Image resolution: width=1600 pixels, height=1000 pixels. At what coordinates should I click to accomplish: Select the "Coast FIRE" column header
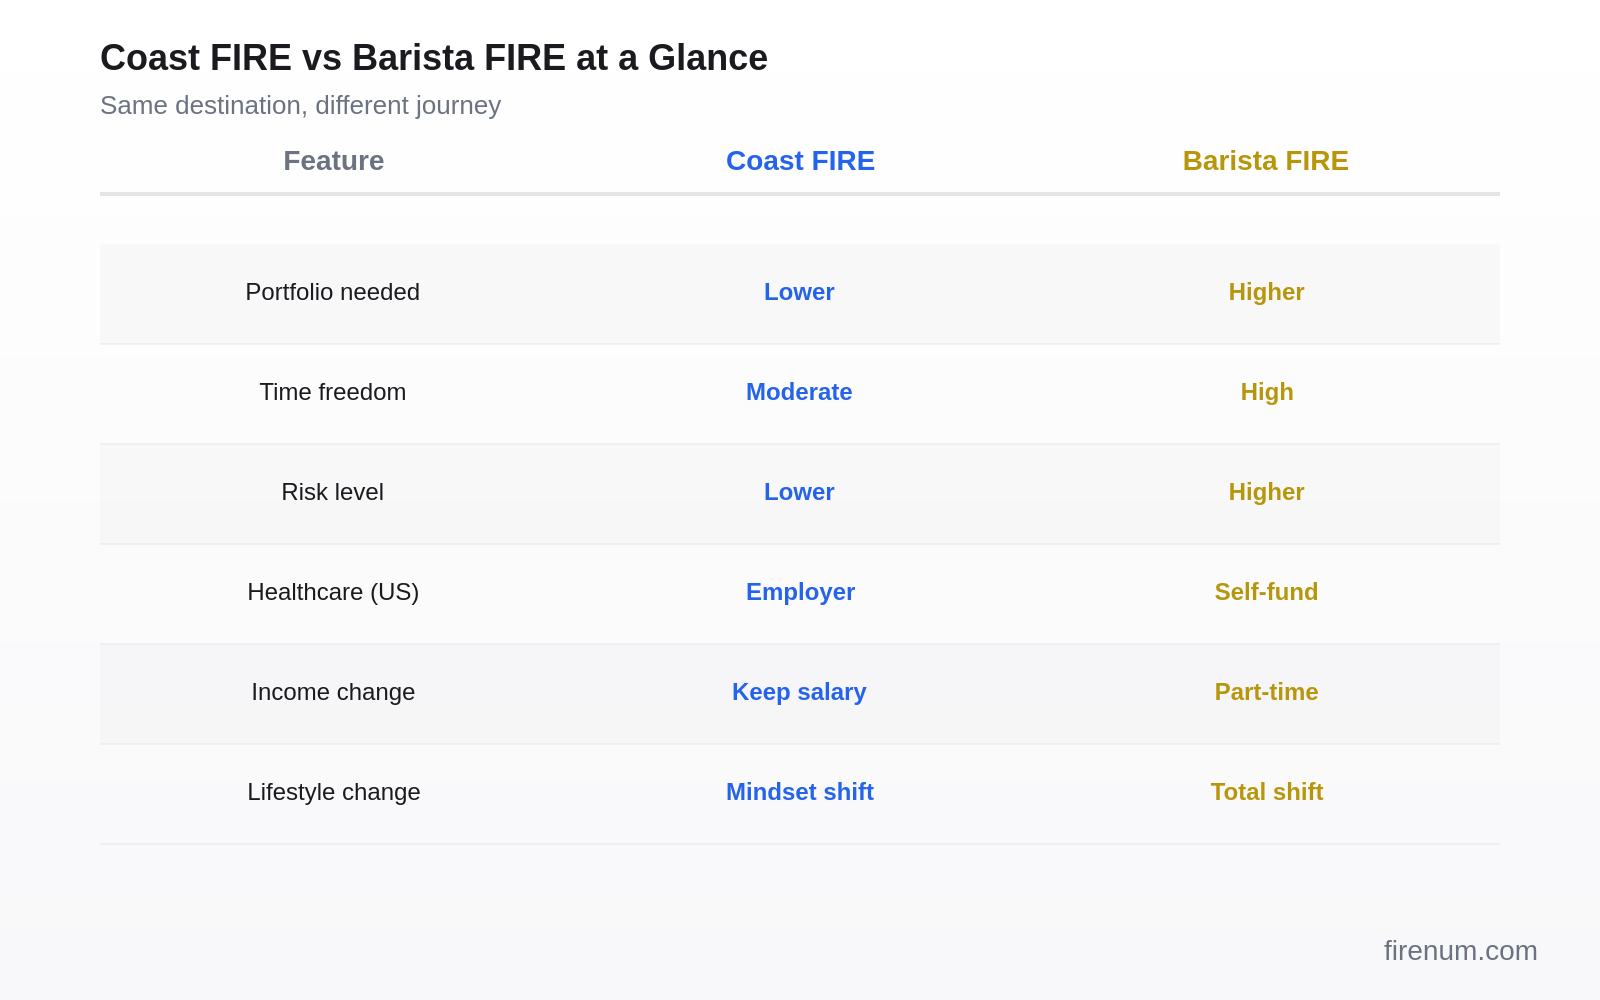(x=800, y=160)
